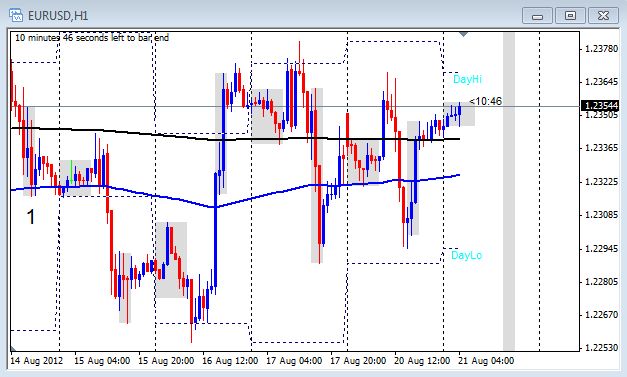Click the 1.22530 level on price scale

point(601,347)
